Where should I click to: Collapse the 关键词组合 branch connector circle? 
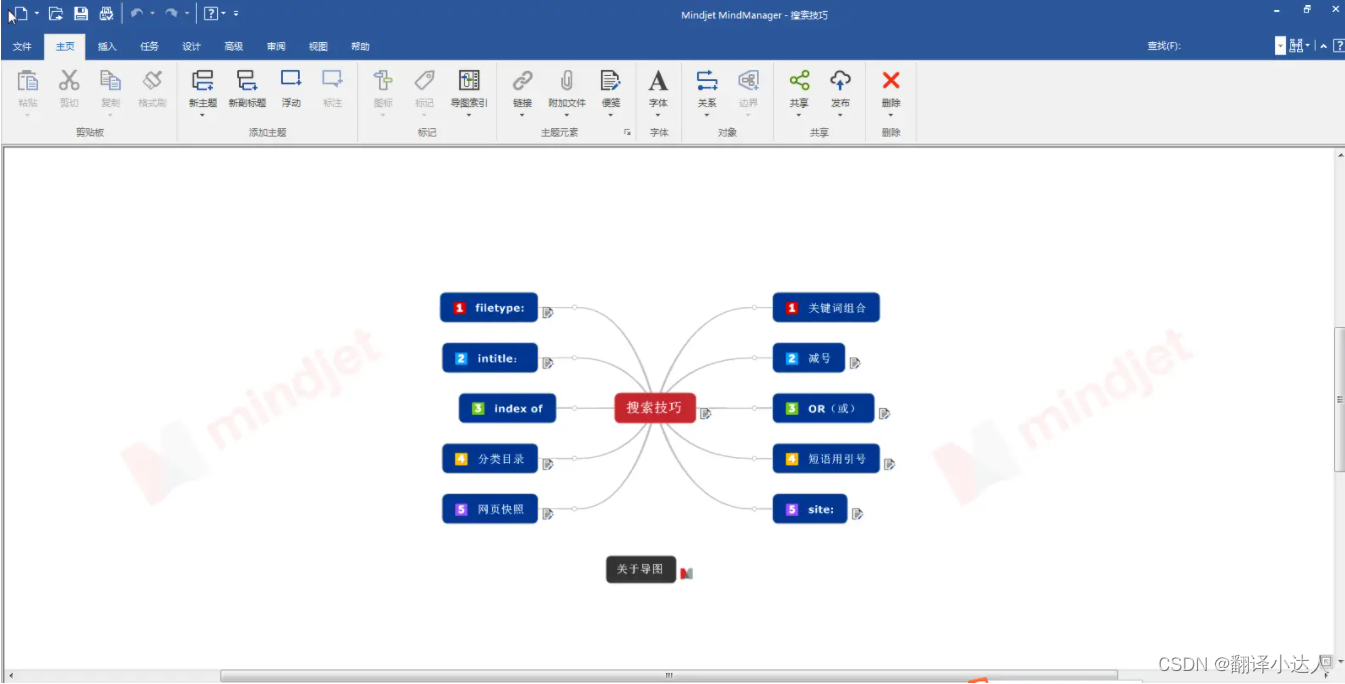click(x=754, y=308)
